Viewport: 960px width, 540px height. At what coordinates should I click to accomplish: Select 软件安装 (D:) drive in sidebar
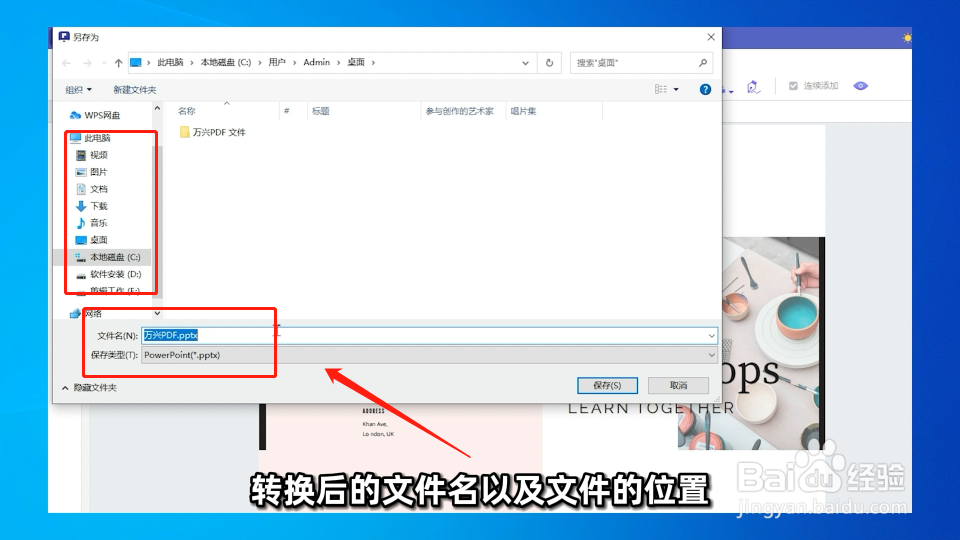[x=108, y=274]
